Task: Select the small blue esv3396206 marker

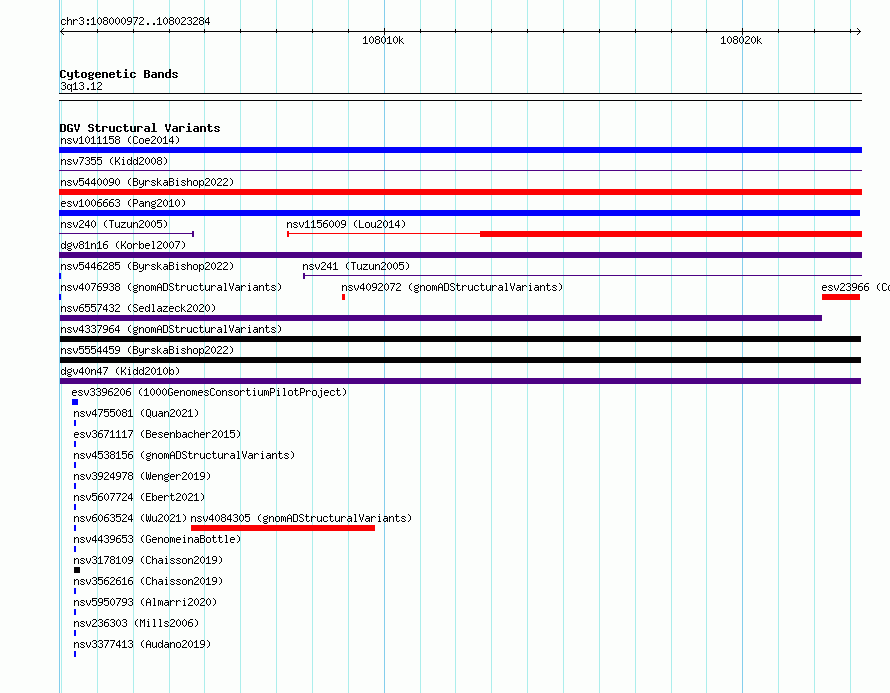Action: click(x=75, y=402)
